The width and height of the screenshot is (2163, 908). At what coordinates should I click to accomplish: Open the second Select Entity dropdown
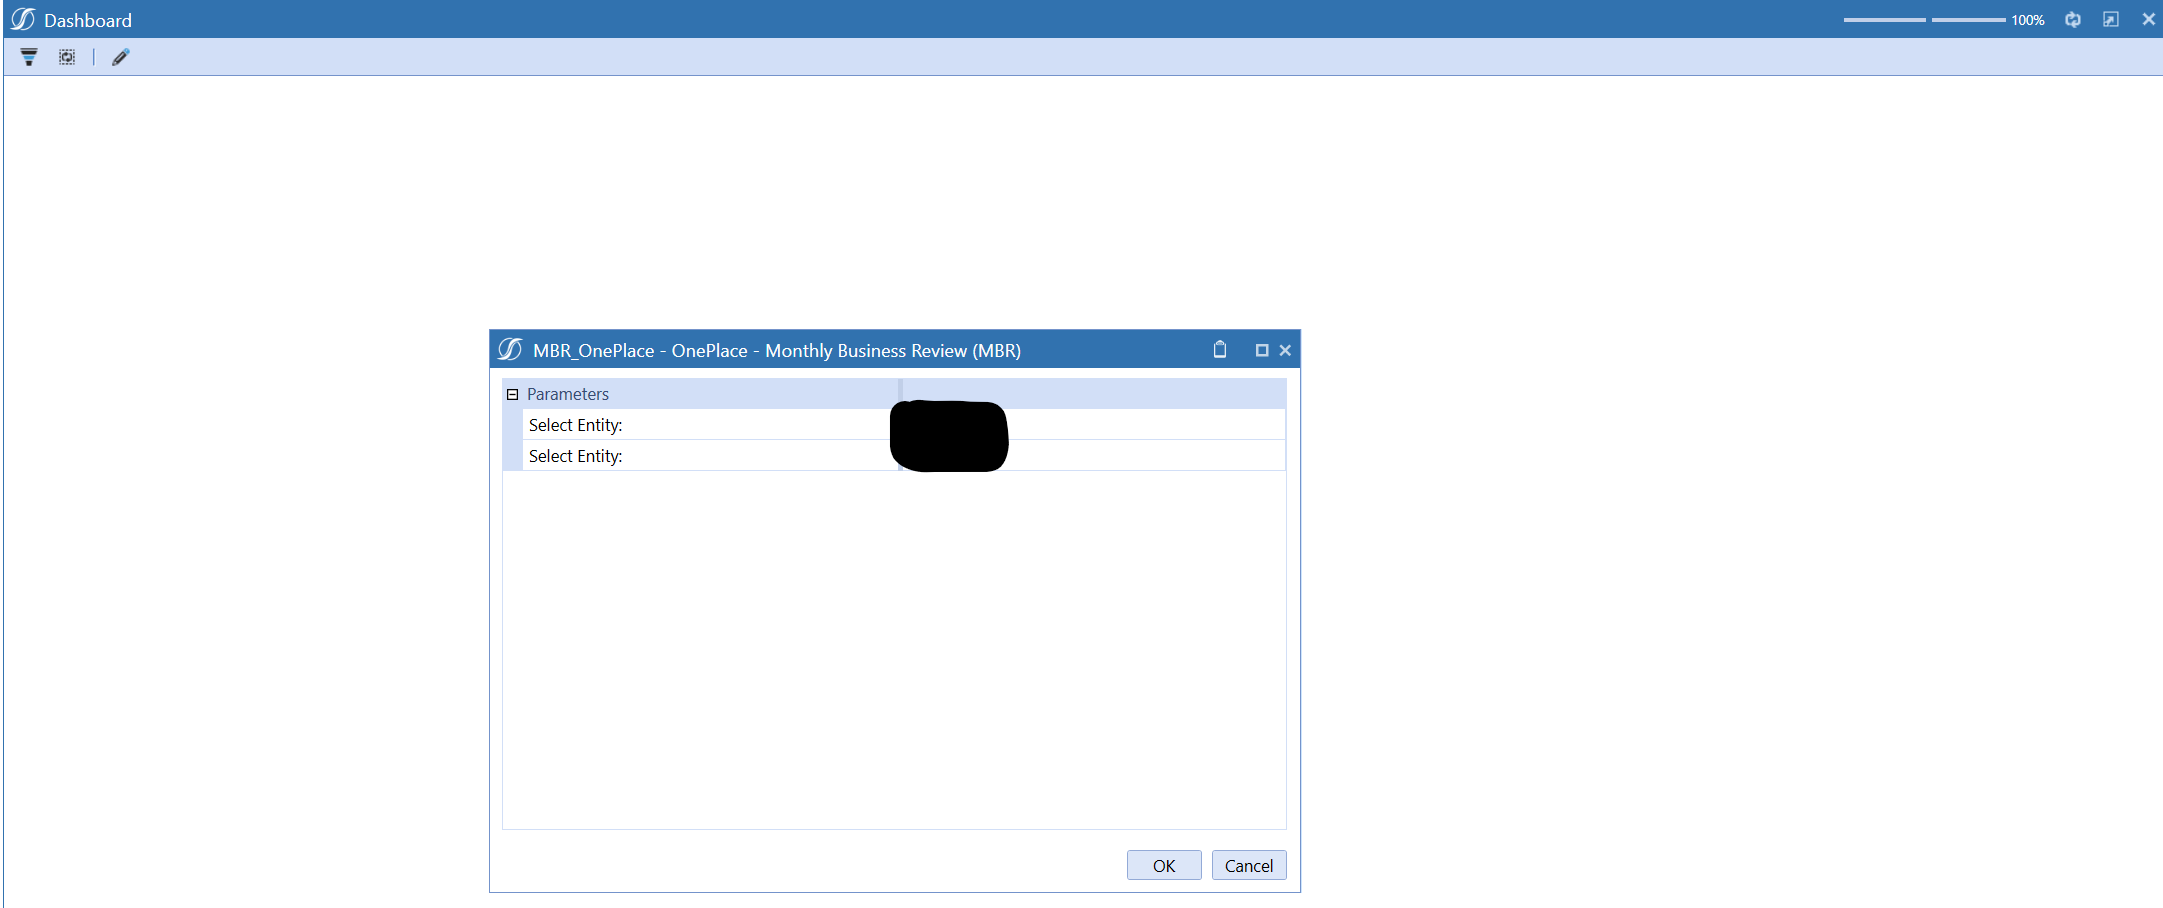click(x=1090, y=456)
